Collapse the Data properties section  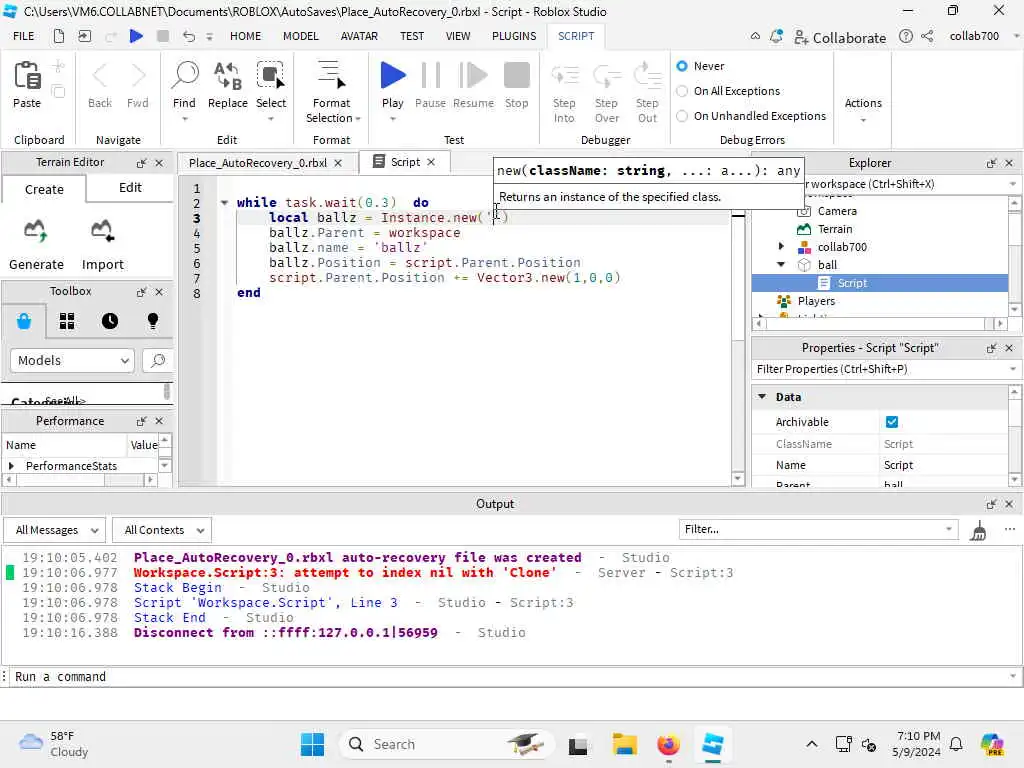click(761, 396)
